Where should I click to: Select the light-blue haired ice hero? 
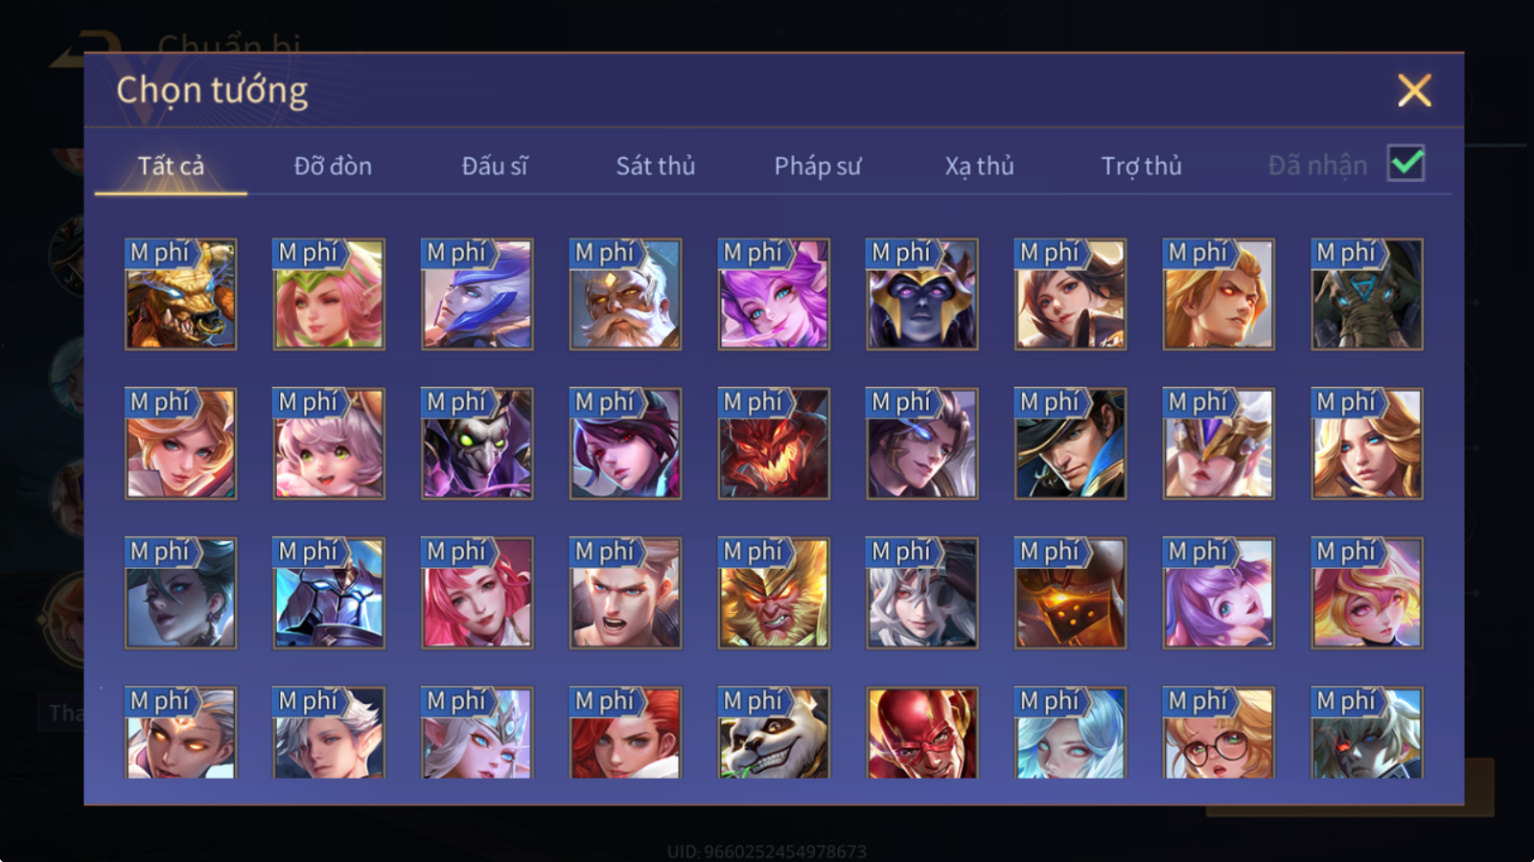pos(1070,732)
